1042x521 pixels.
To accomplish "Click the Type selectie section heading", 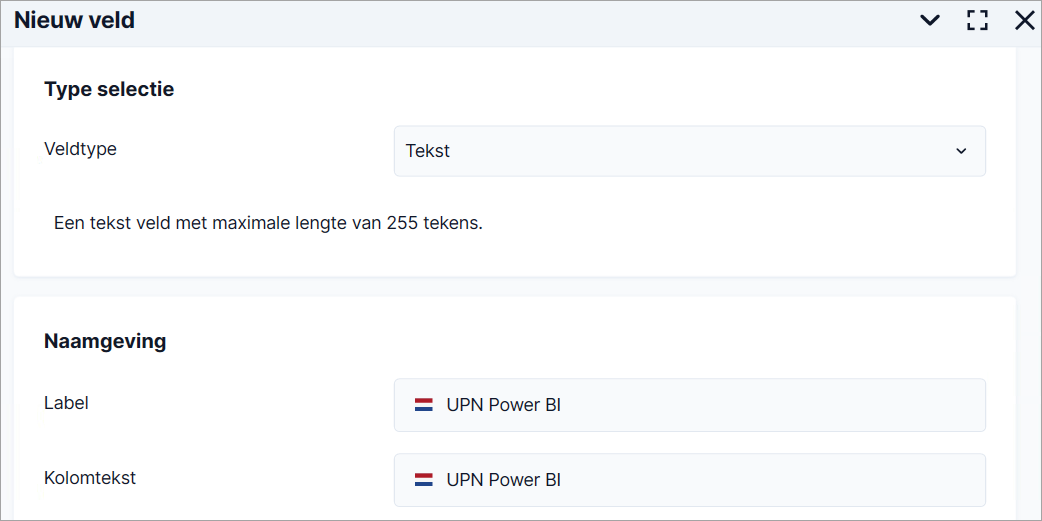I will pos(109,88).
